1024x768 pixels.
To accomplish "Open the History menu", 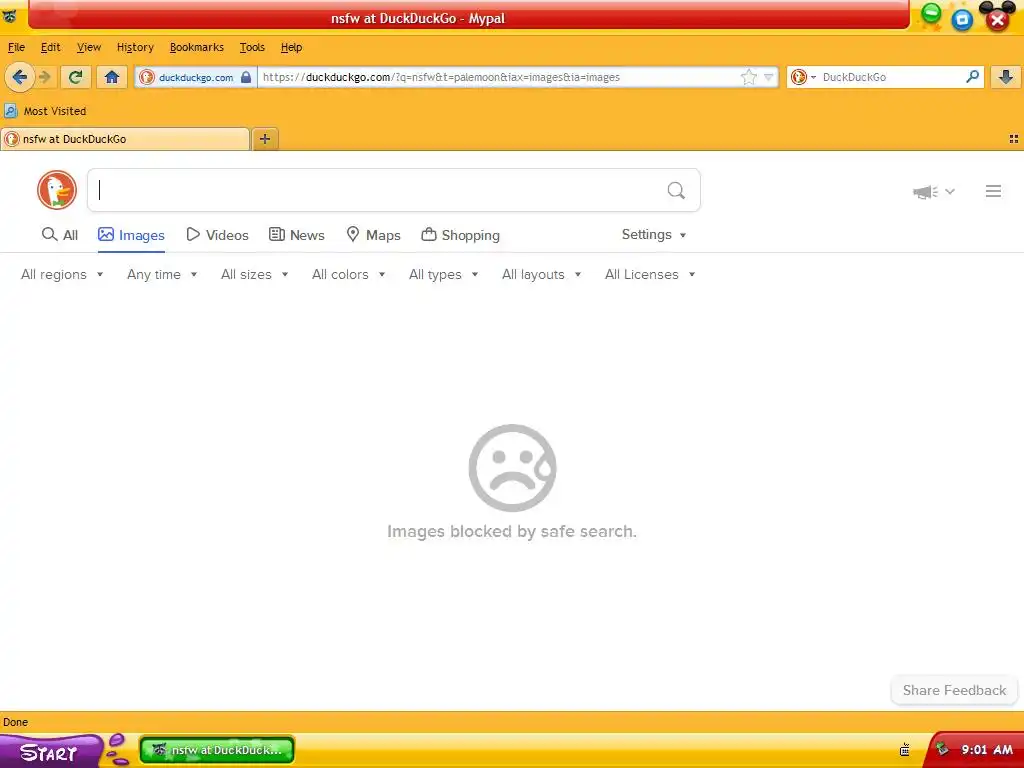I will click(135, 47).
